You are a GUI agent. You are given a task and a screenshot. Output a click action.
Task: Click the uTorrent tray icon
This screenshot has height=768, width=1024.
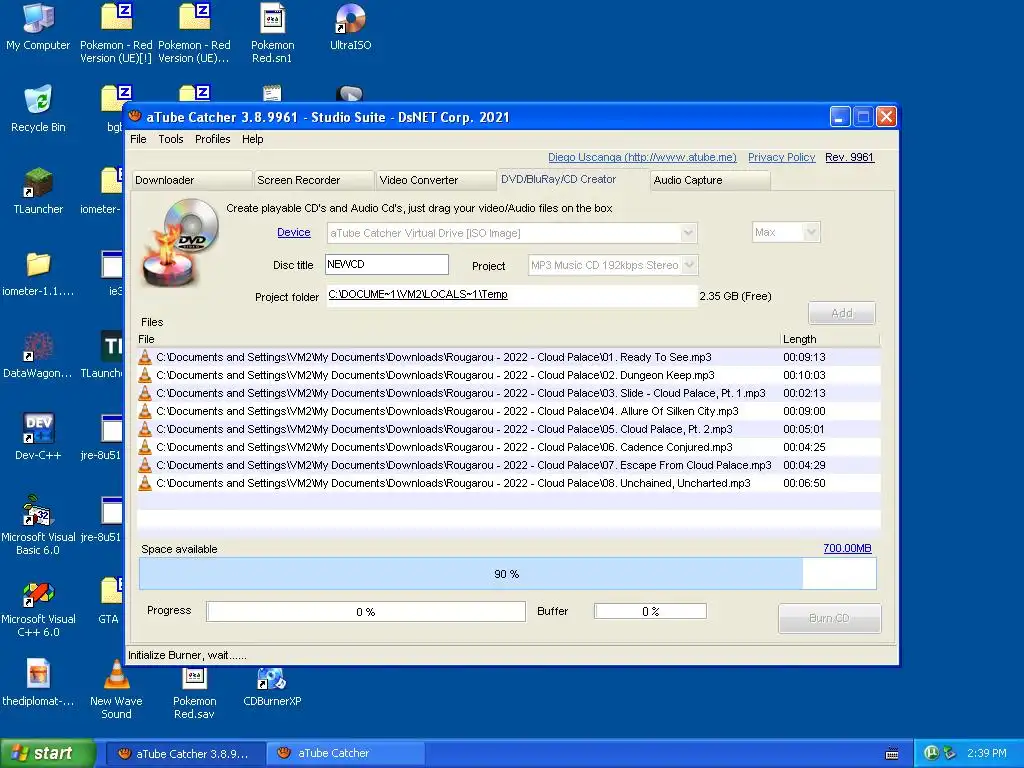pos(931,753)
